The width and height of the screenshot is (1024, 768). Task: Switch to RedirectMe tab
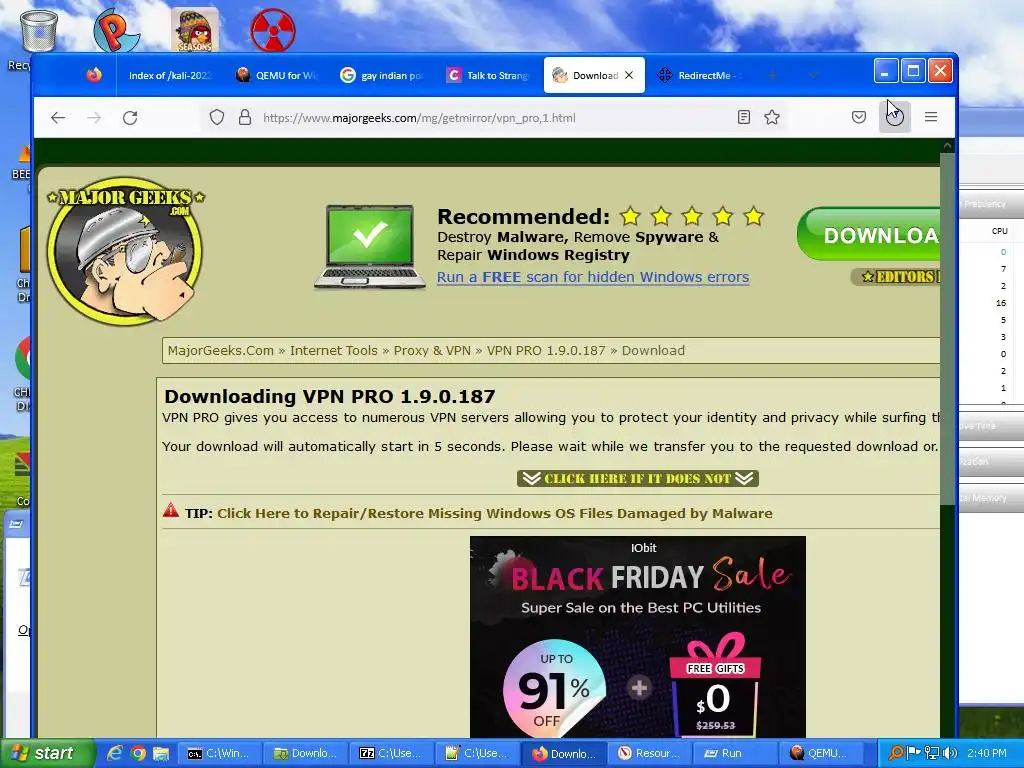point(699,75)
